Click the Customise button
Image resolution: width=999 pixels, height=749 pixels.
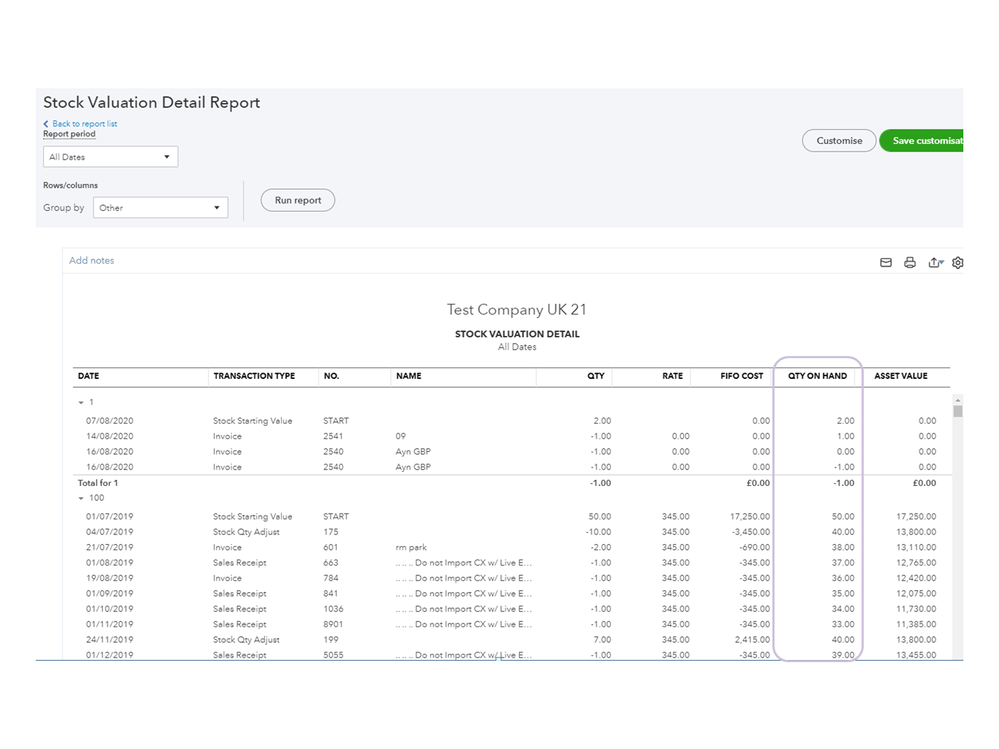pos(839,141)
